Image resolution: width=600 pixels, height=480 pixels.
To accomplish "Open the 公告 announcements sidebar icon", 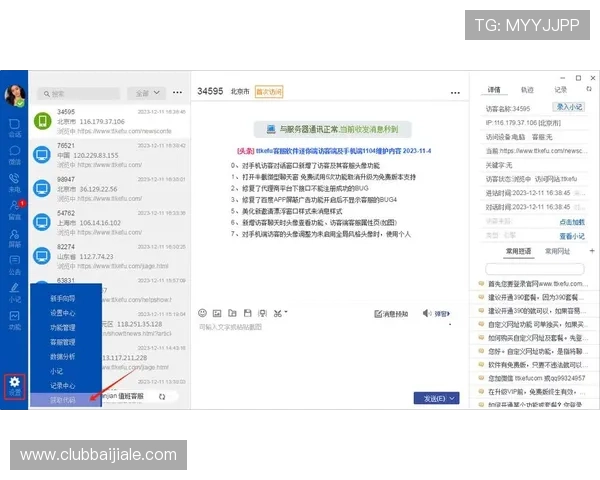I will point(15,266).
